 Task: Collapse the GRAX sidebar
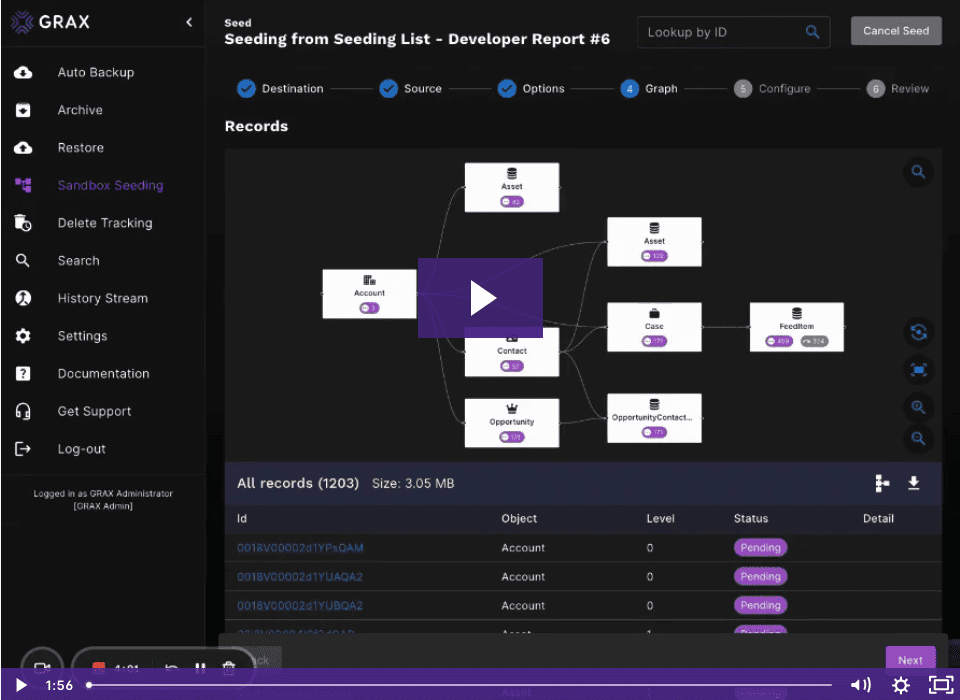(x=189, y=22)
